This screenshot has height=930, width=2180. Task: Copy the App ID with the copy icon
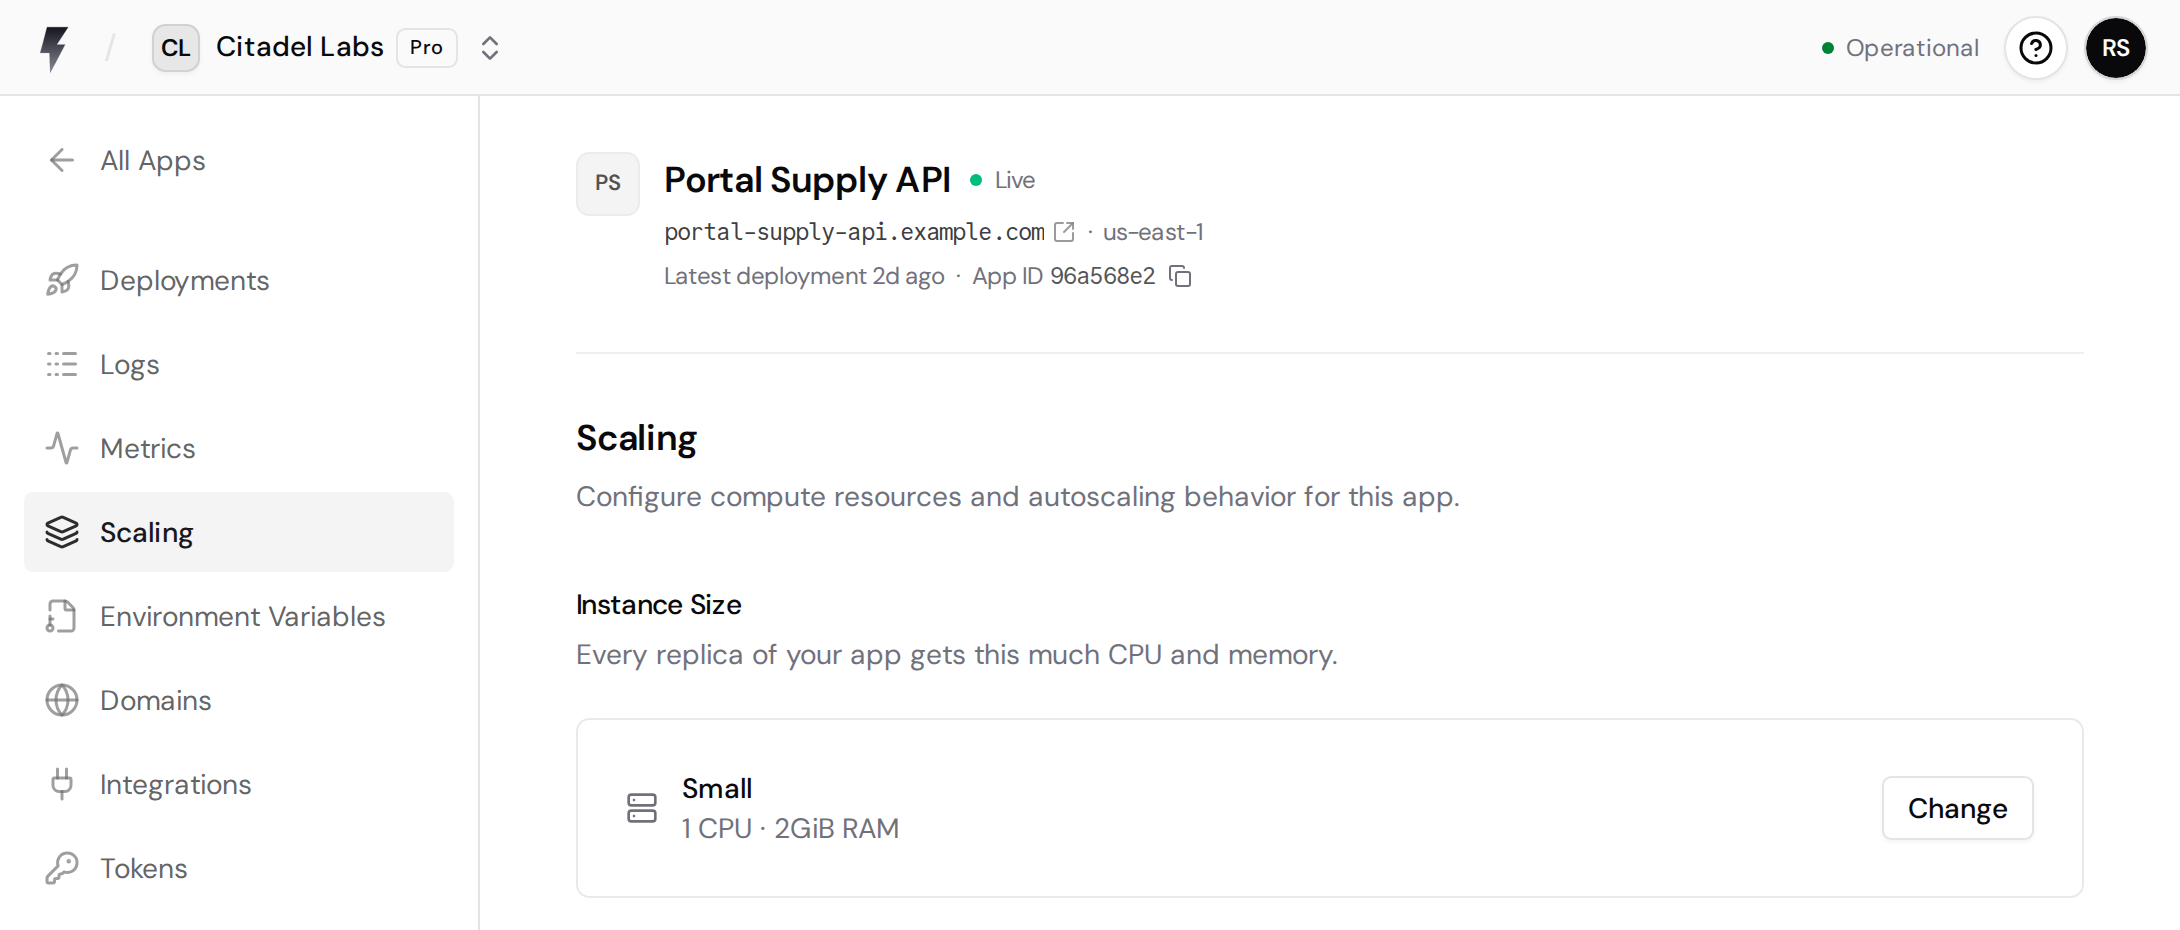(1181, 276)
